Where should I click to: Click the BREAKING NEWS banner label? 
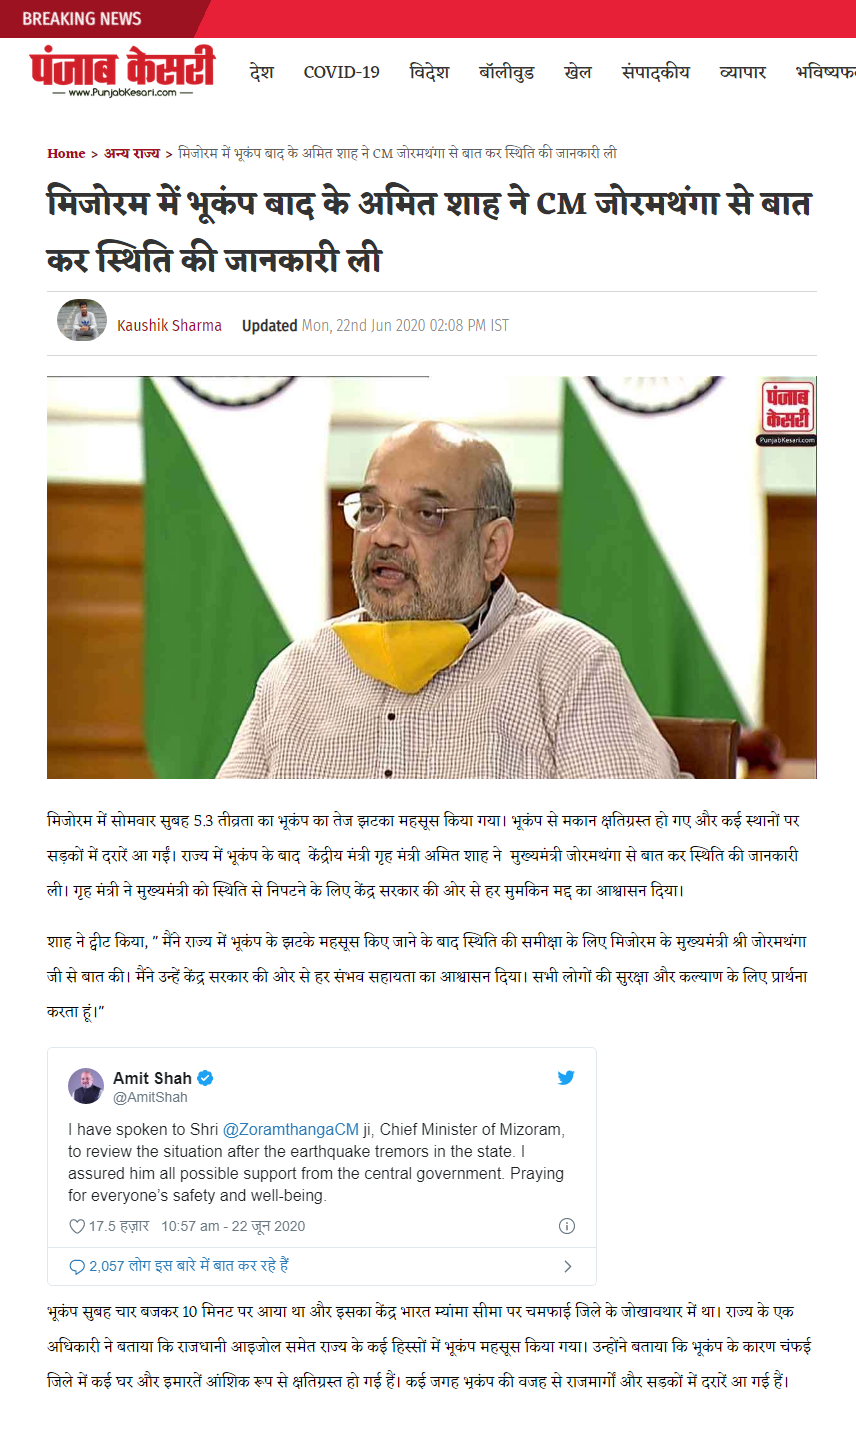coord(82,19)
